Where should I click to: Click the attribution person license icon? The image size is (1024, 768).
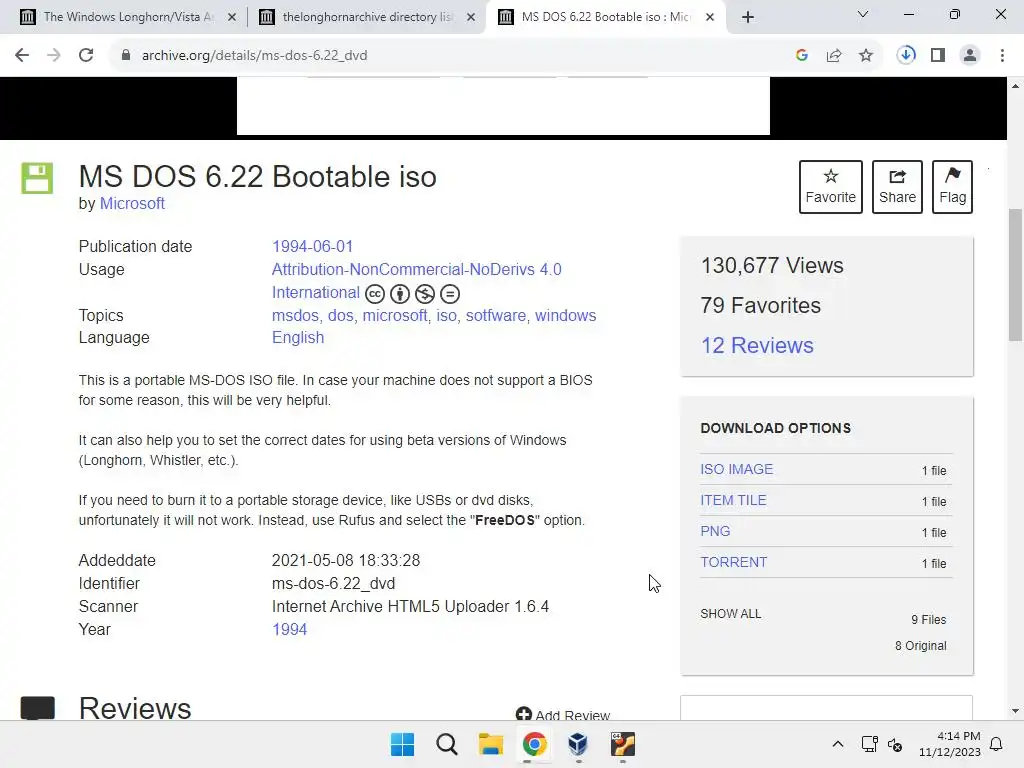(400, 294)
